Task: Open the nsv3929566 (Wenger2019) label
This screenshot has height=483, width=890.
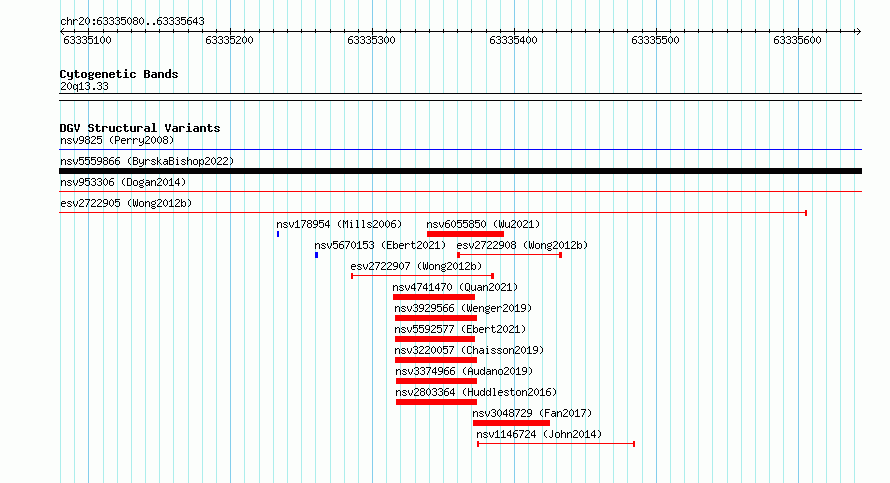Action: pyautogui.click(x=463, y=308)
